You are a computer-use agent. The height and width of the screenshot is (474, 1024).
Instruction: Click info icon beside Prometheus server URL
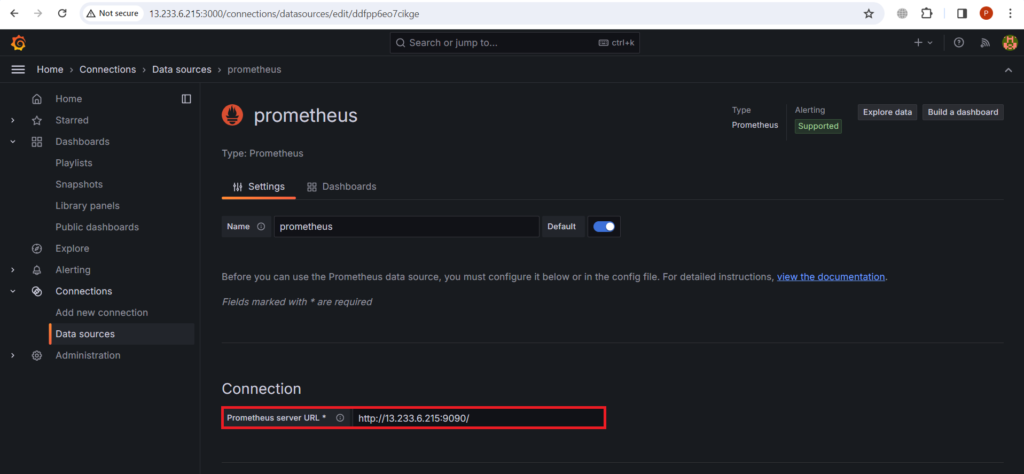340,418
